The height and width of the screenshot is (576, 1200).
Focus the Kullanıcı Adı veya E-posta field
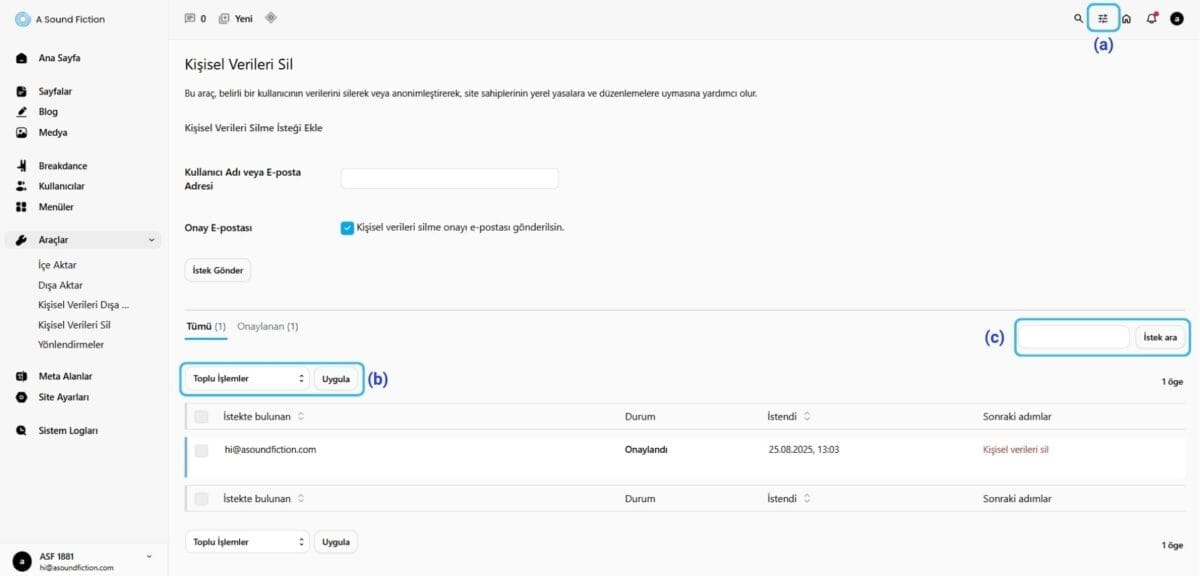pos(449,179)
